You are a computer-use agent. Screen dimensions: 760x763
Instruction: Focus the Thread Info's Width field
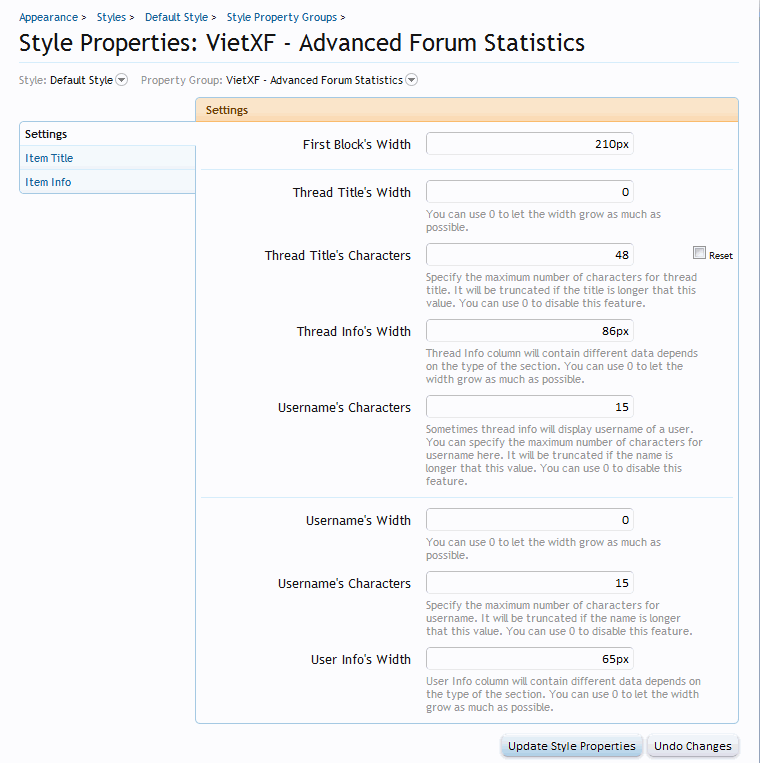pos(530,331)
